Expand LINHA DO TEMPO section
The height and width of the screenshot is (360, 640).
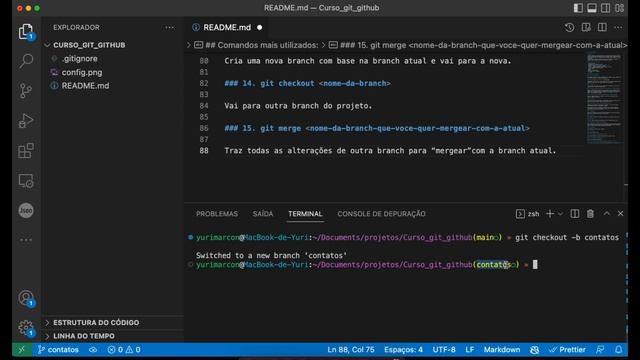pos(84,336)
